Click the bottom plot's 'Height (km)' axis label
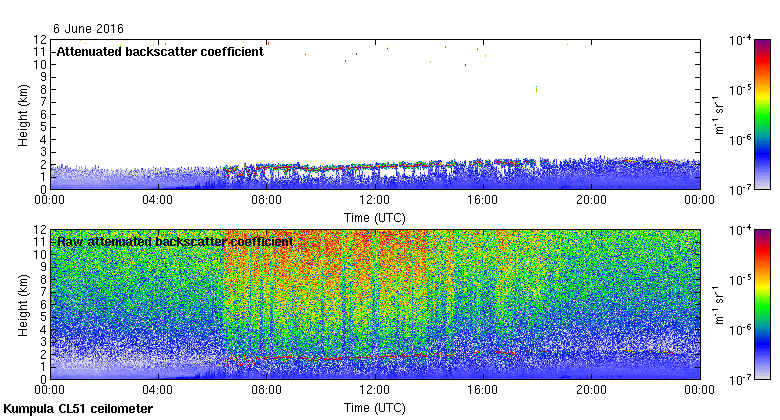Image resolution: width=780 pixels, height=420 pixels. point(23,306)
